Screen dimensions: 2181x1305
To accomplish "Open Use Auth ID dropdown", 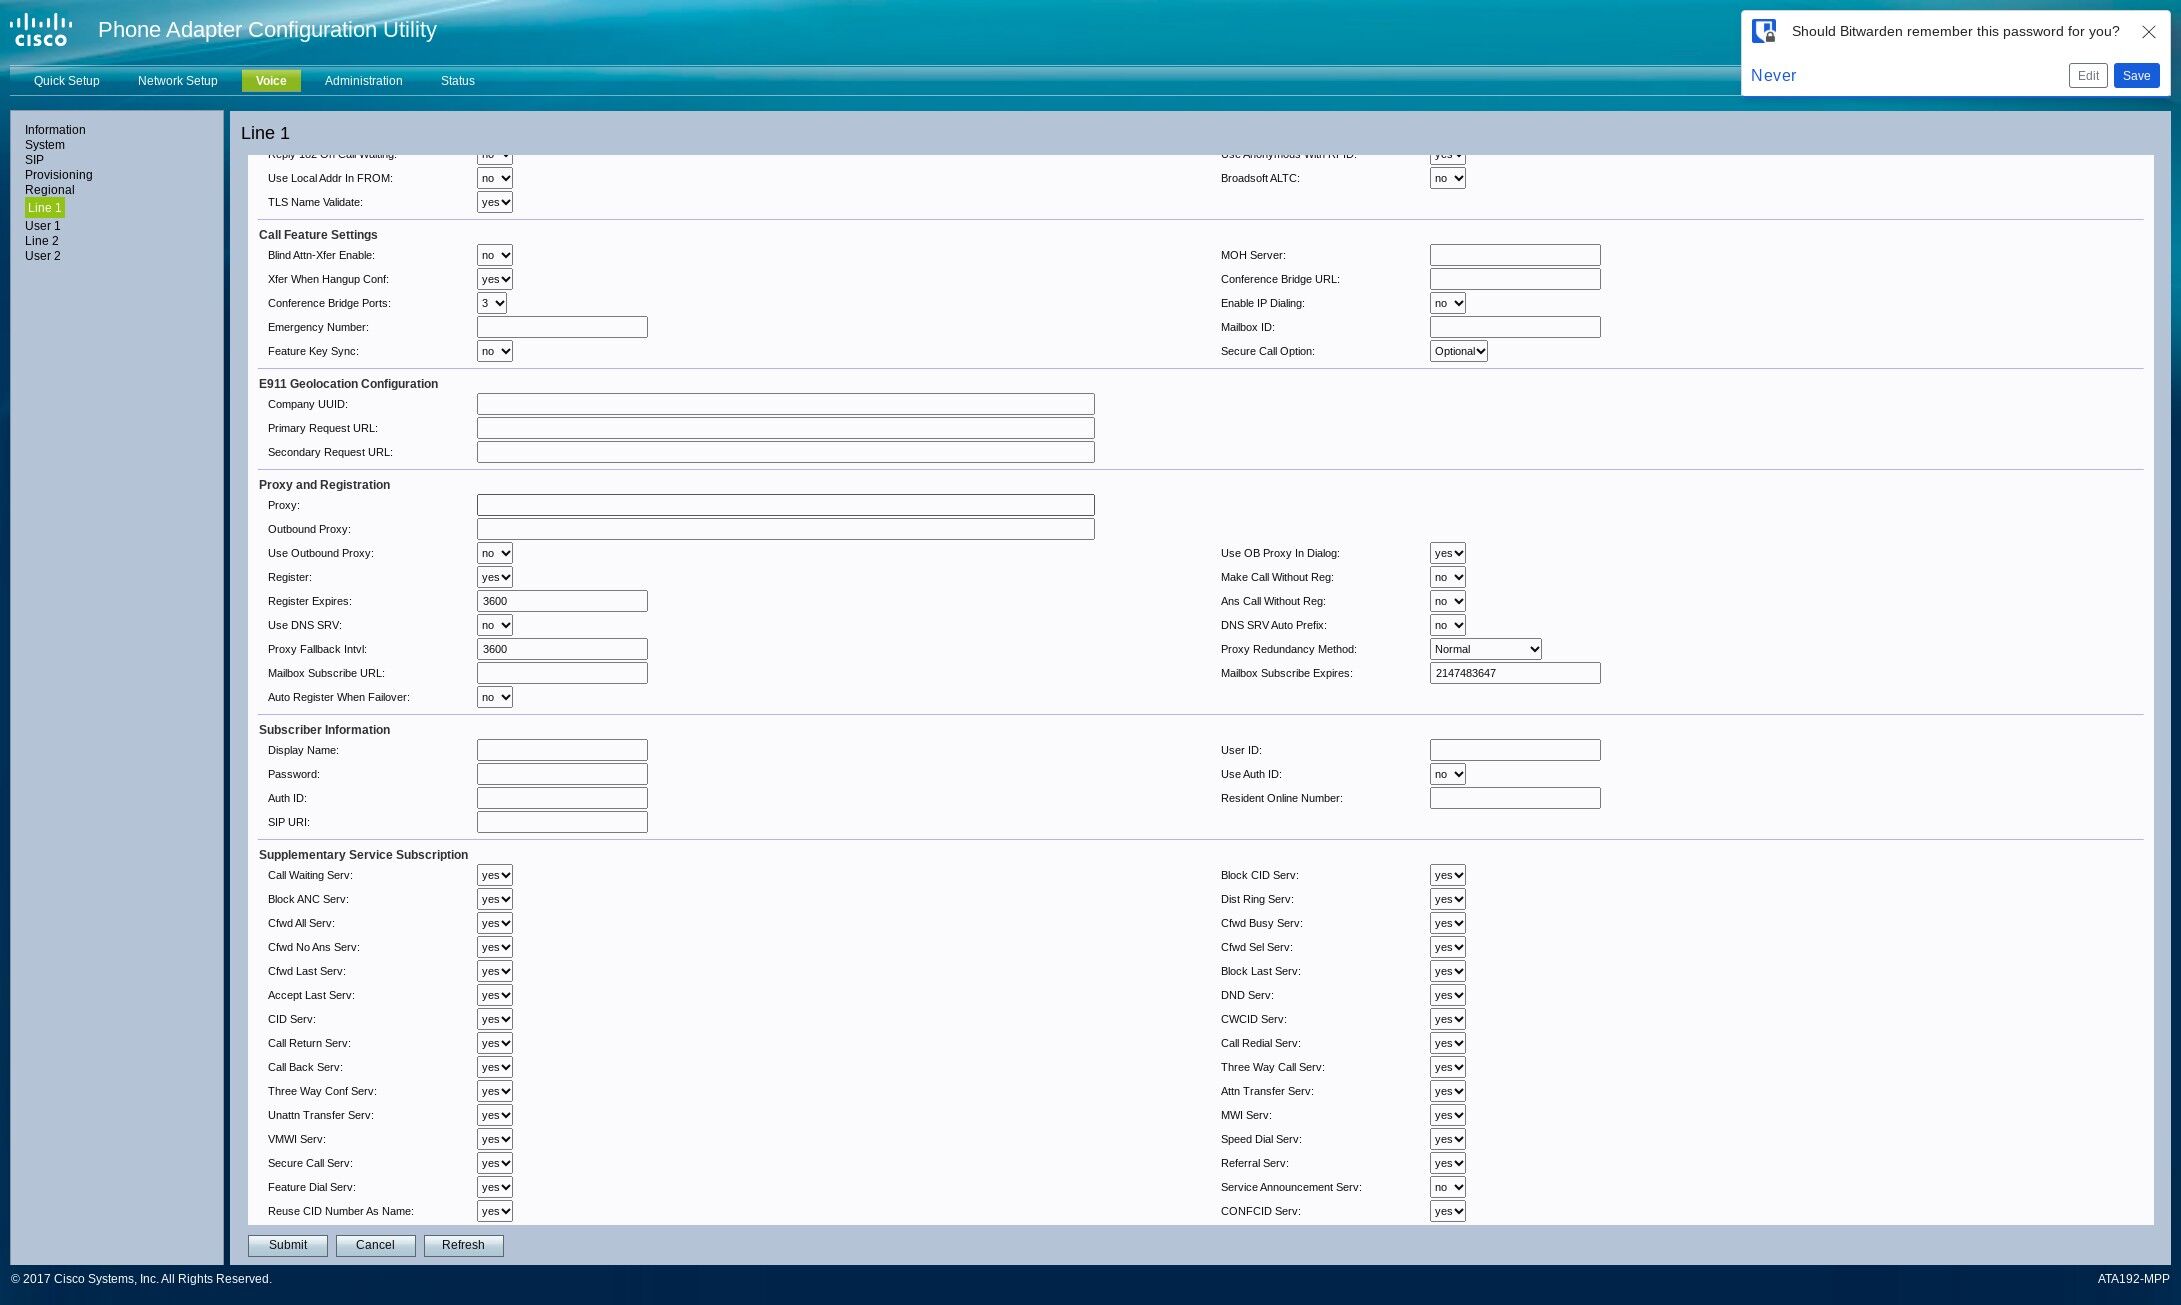I will pyautogui.click(x=1448, y=775).
